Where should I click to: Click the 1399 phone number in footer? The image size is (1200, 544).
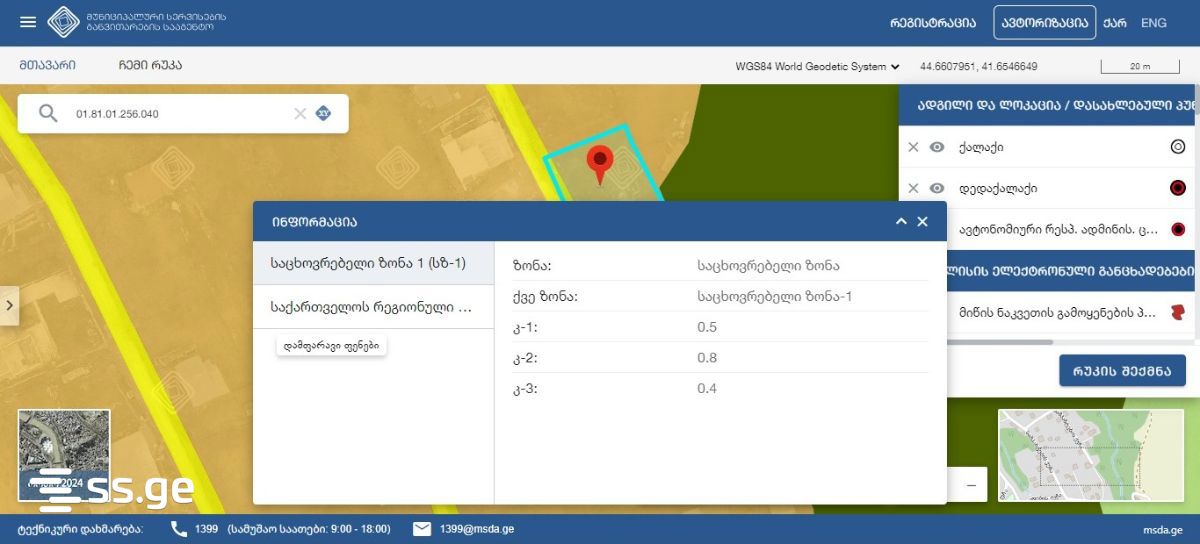click(207, 529)
